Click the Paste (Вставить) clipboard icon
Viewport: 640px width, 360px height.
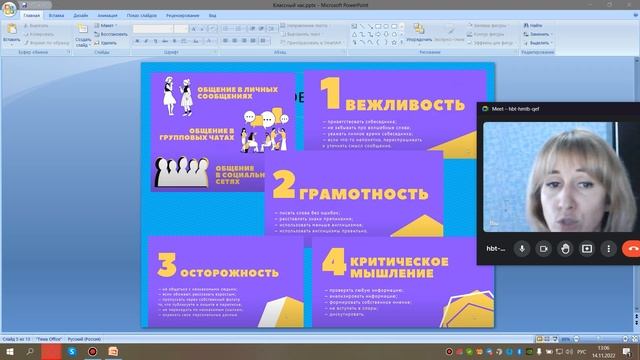point(11,29)
